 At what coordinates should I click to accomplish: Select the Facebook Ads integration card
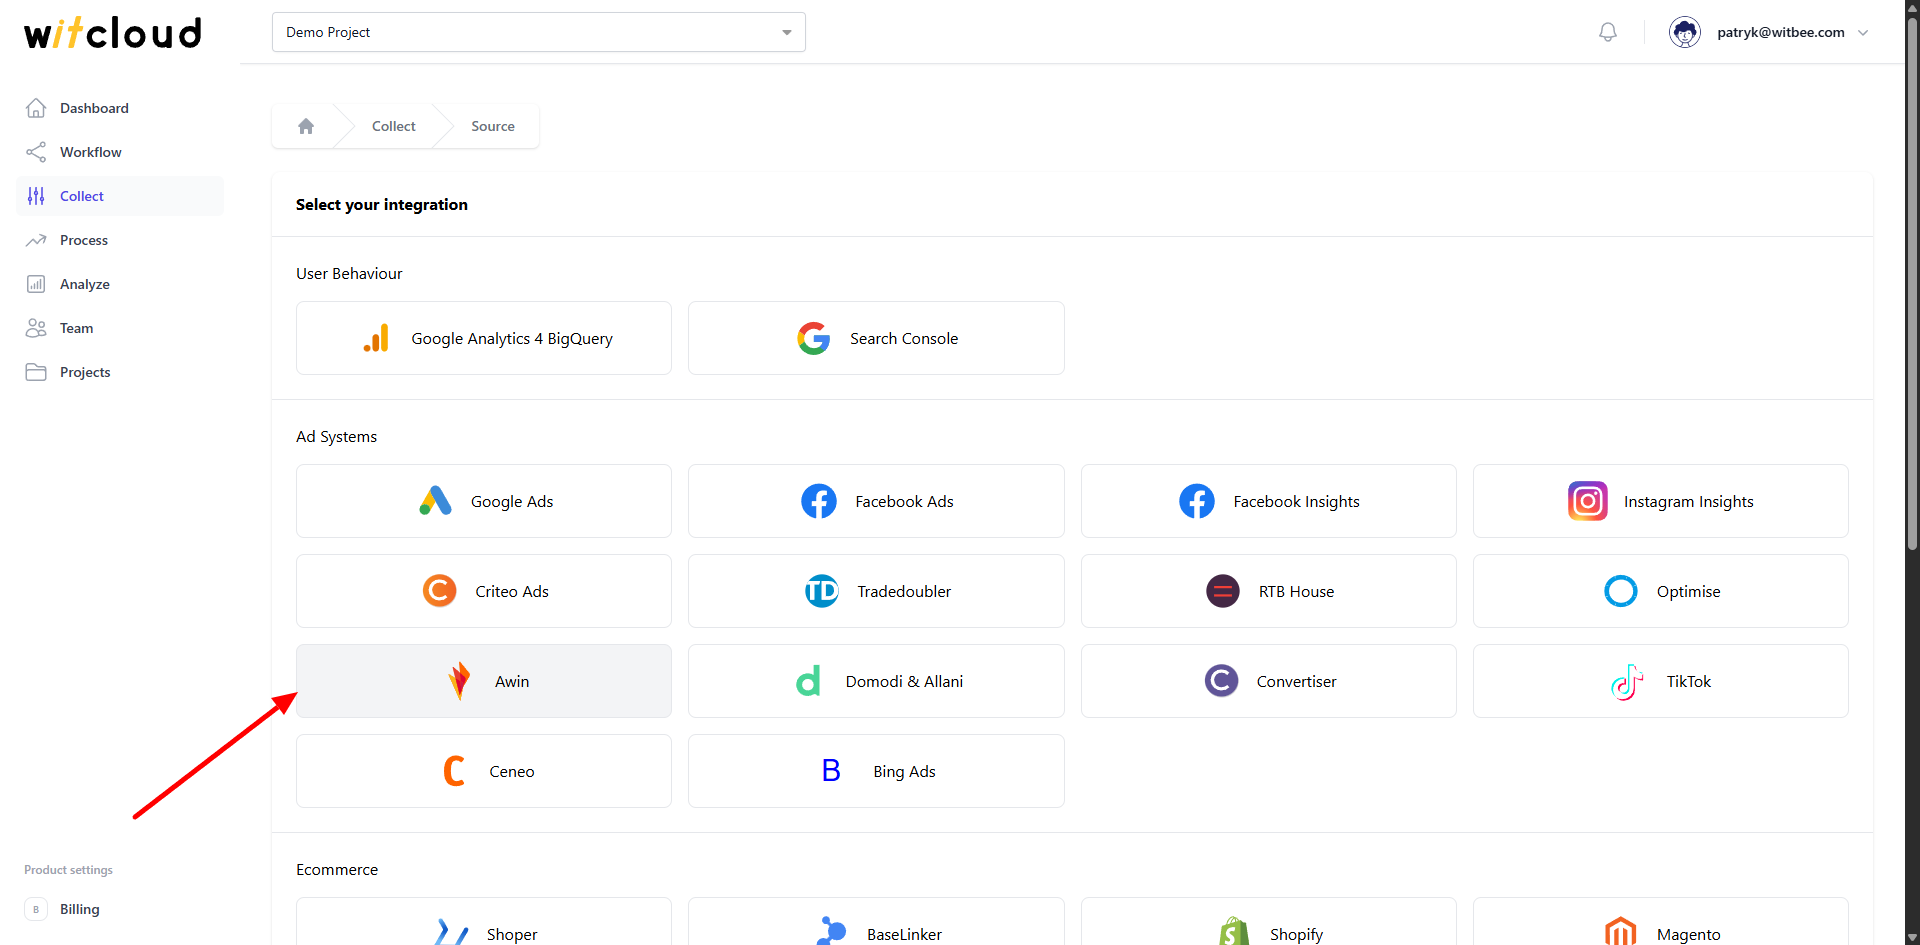coord(876,501)
